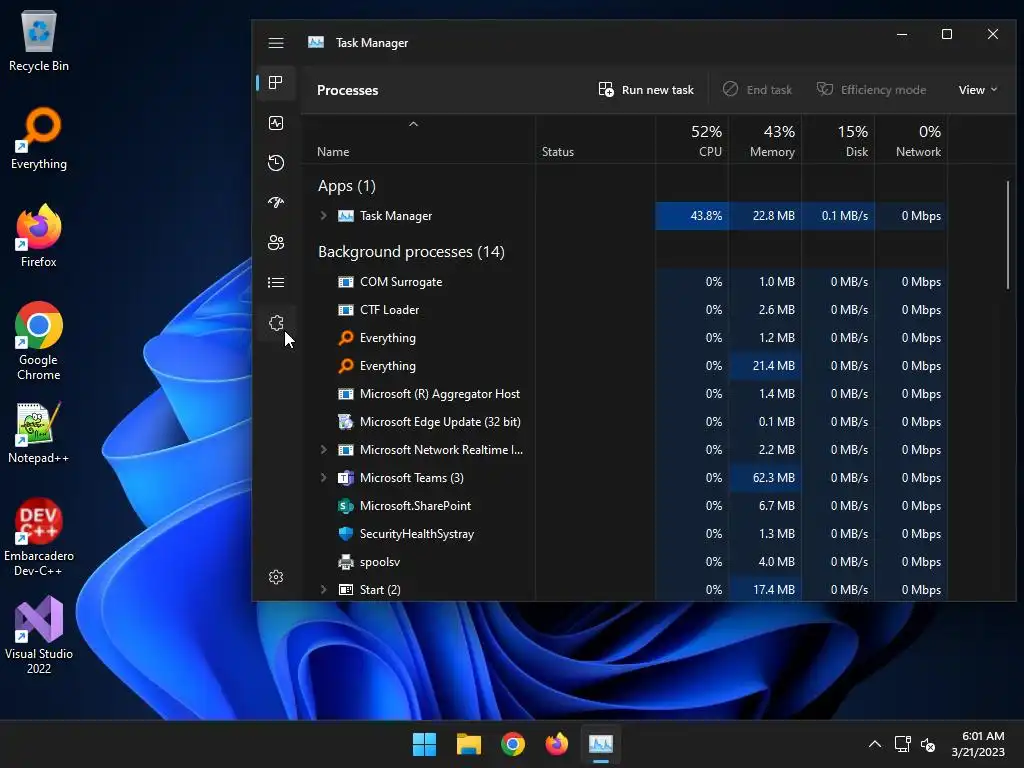Sort processes by the CPU column
The image size is (1024, 768).
692,140
